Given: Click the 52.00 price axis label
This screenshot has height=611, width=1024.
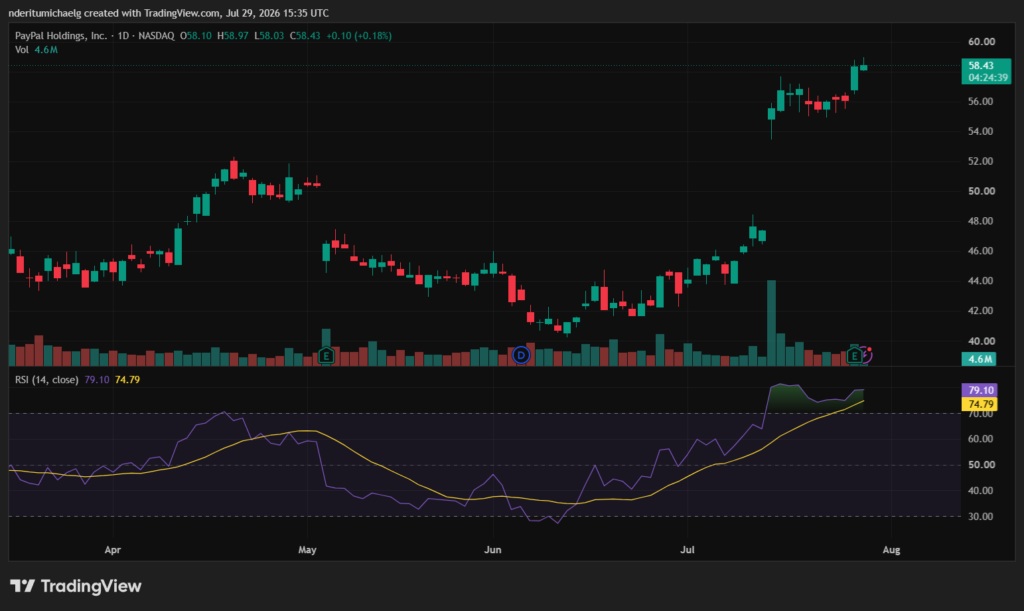Looking at the screenshot, I should coord(981,161).
